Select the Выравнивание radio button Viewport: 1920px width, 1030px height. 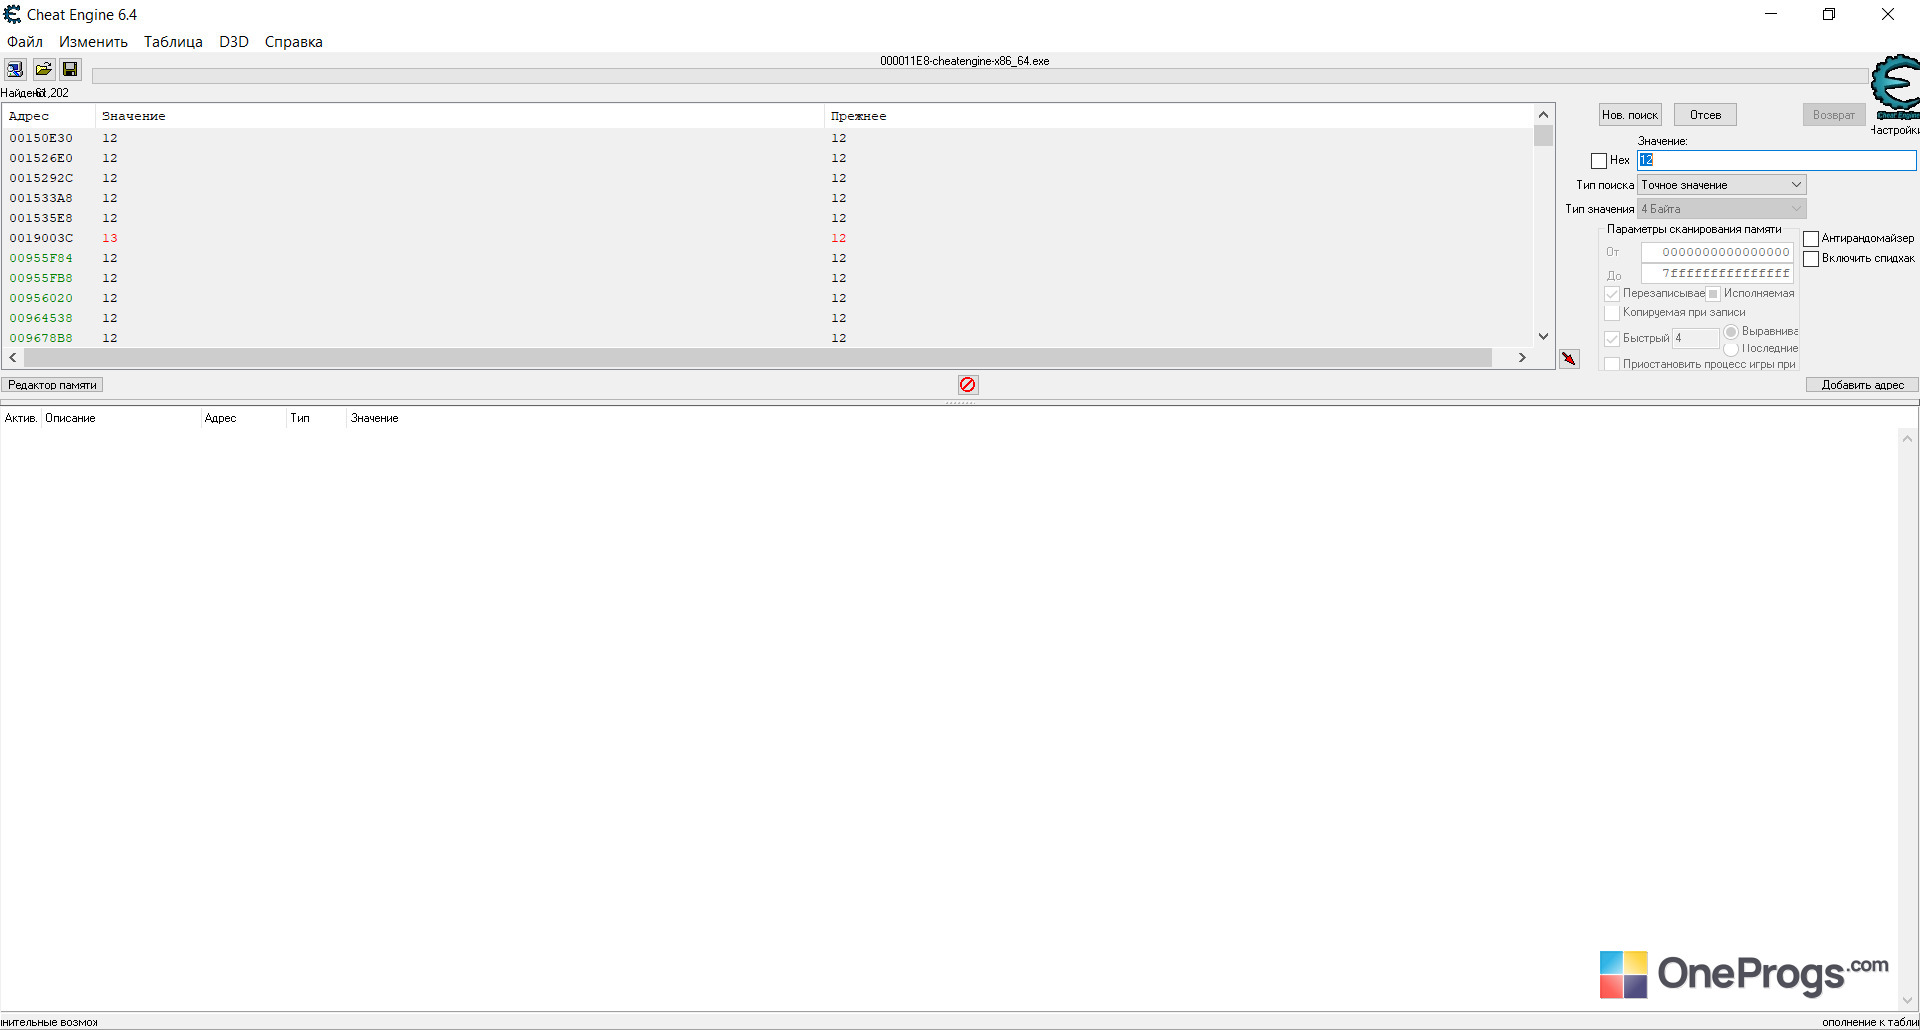(x=1731, y=332)
